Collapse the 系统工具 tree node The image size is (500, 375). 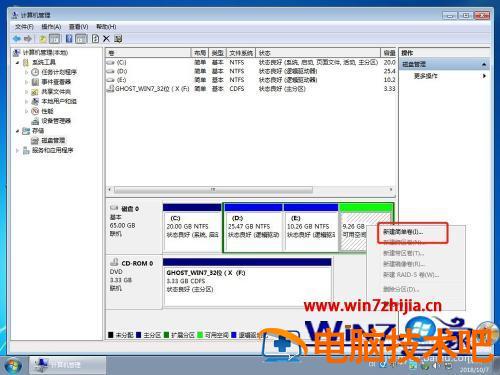[17, 62]
